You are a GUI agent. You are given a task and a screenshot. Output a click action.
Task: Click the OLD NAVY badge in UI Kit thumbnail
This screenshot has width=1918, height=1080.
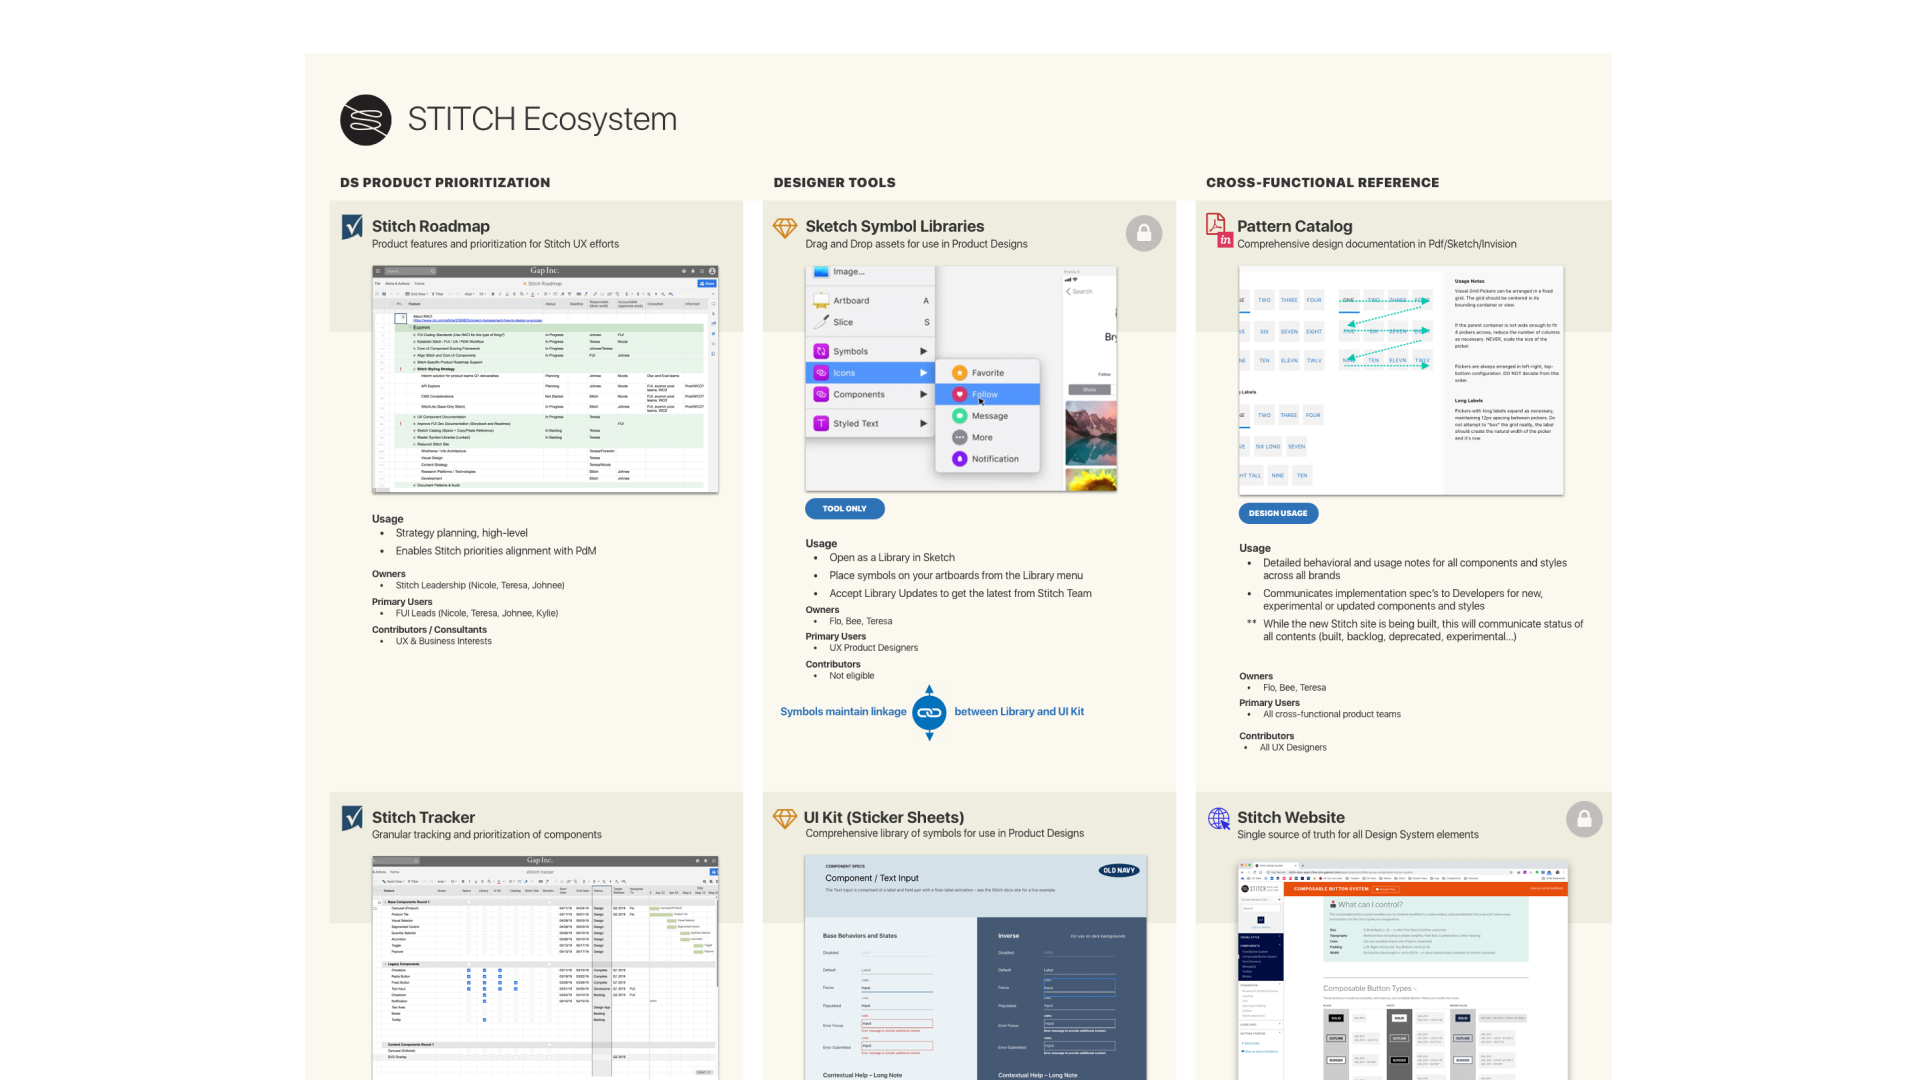point(1119,870)
